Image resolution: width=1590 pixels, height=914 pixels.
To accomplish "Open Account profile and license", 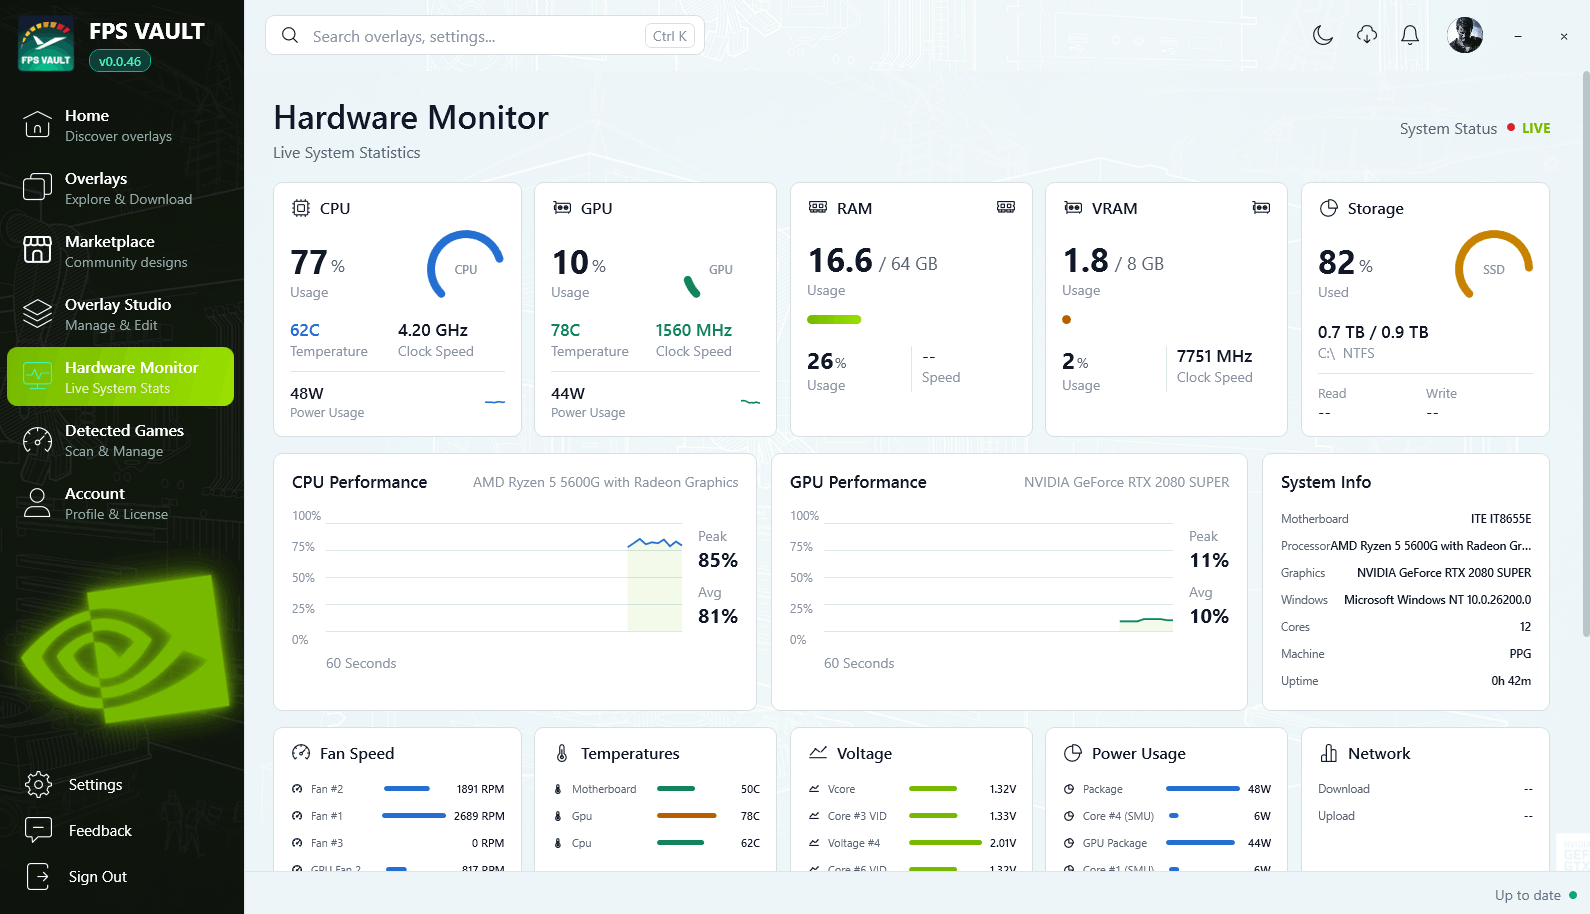I will tap(120, 503).
